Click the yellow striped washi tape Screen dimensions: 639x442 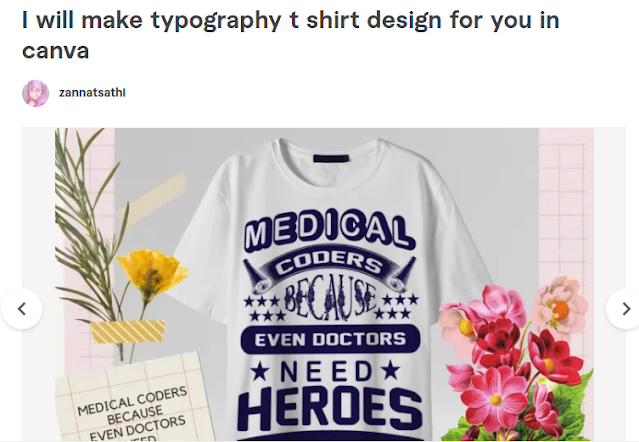click(128, 331)
